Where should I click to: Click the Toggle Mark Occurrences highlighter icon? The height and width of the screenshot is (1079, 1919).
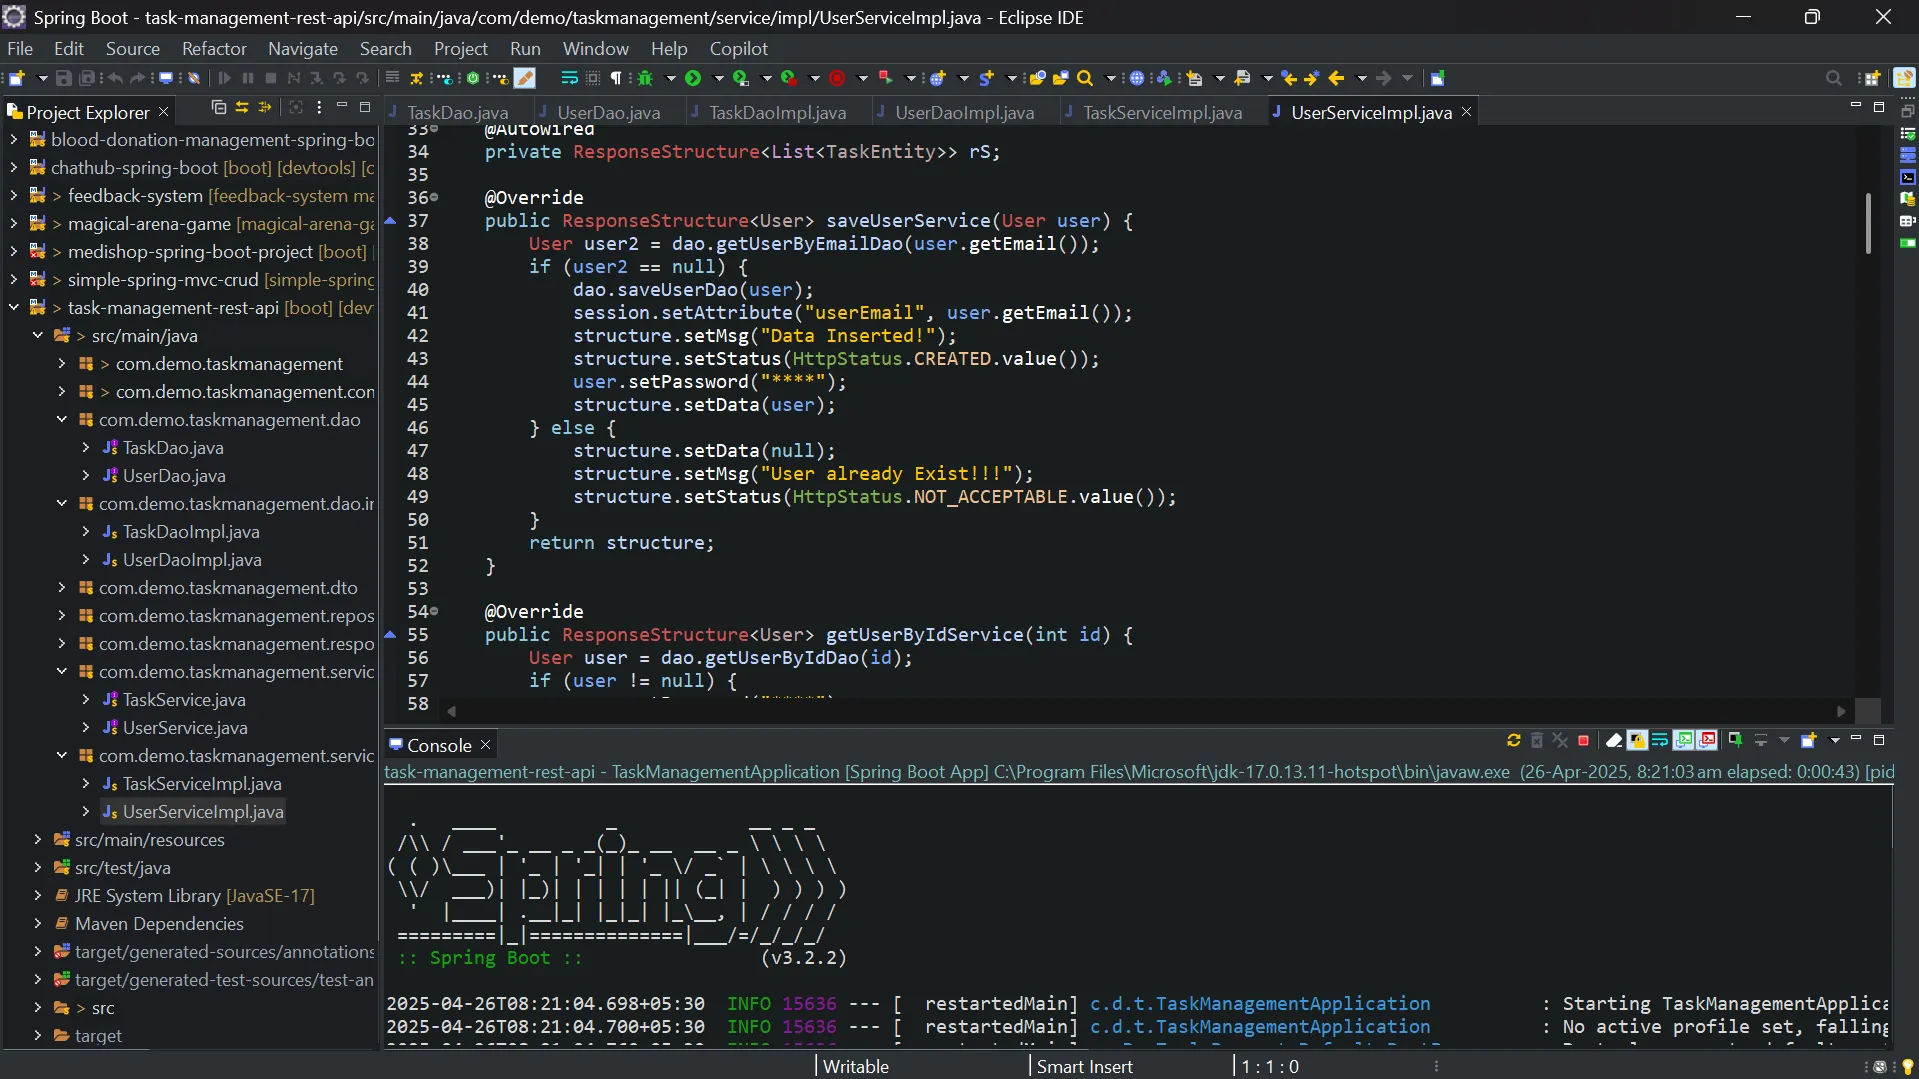(525, 78)
